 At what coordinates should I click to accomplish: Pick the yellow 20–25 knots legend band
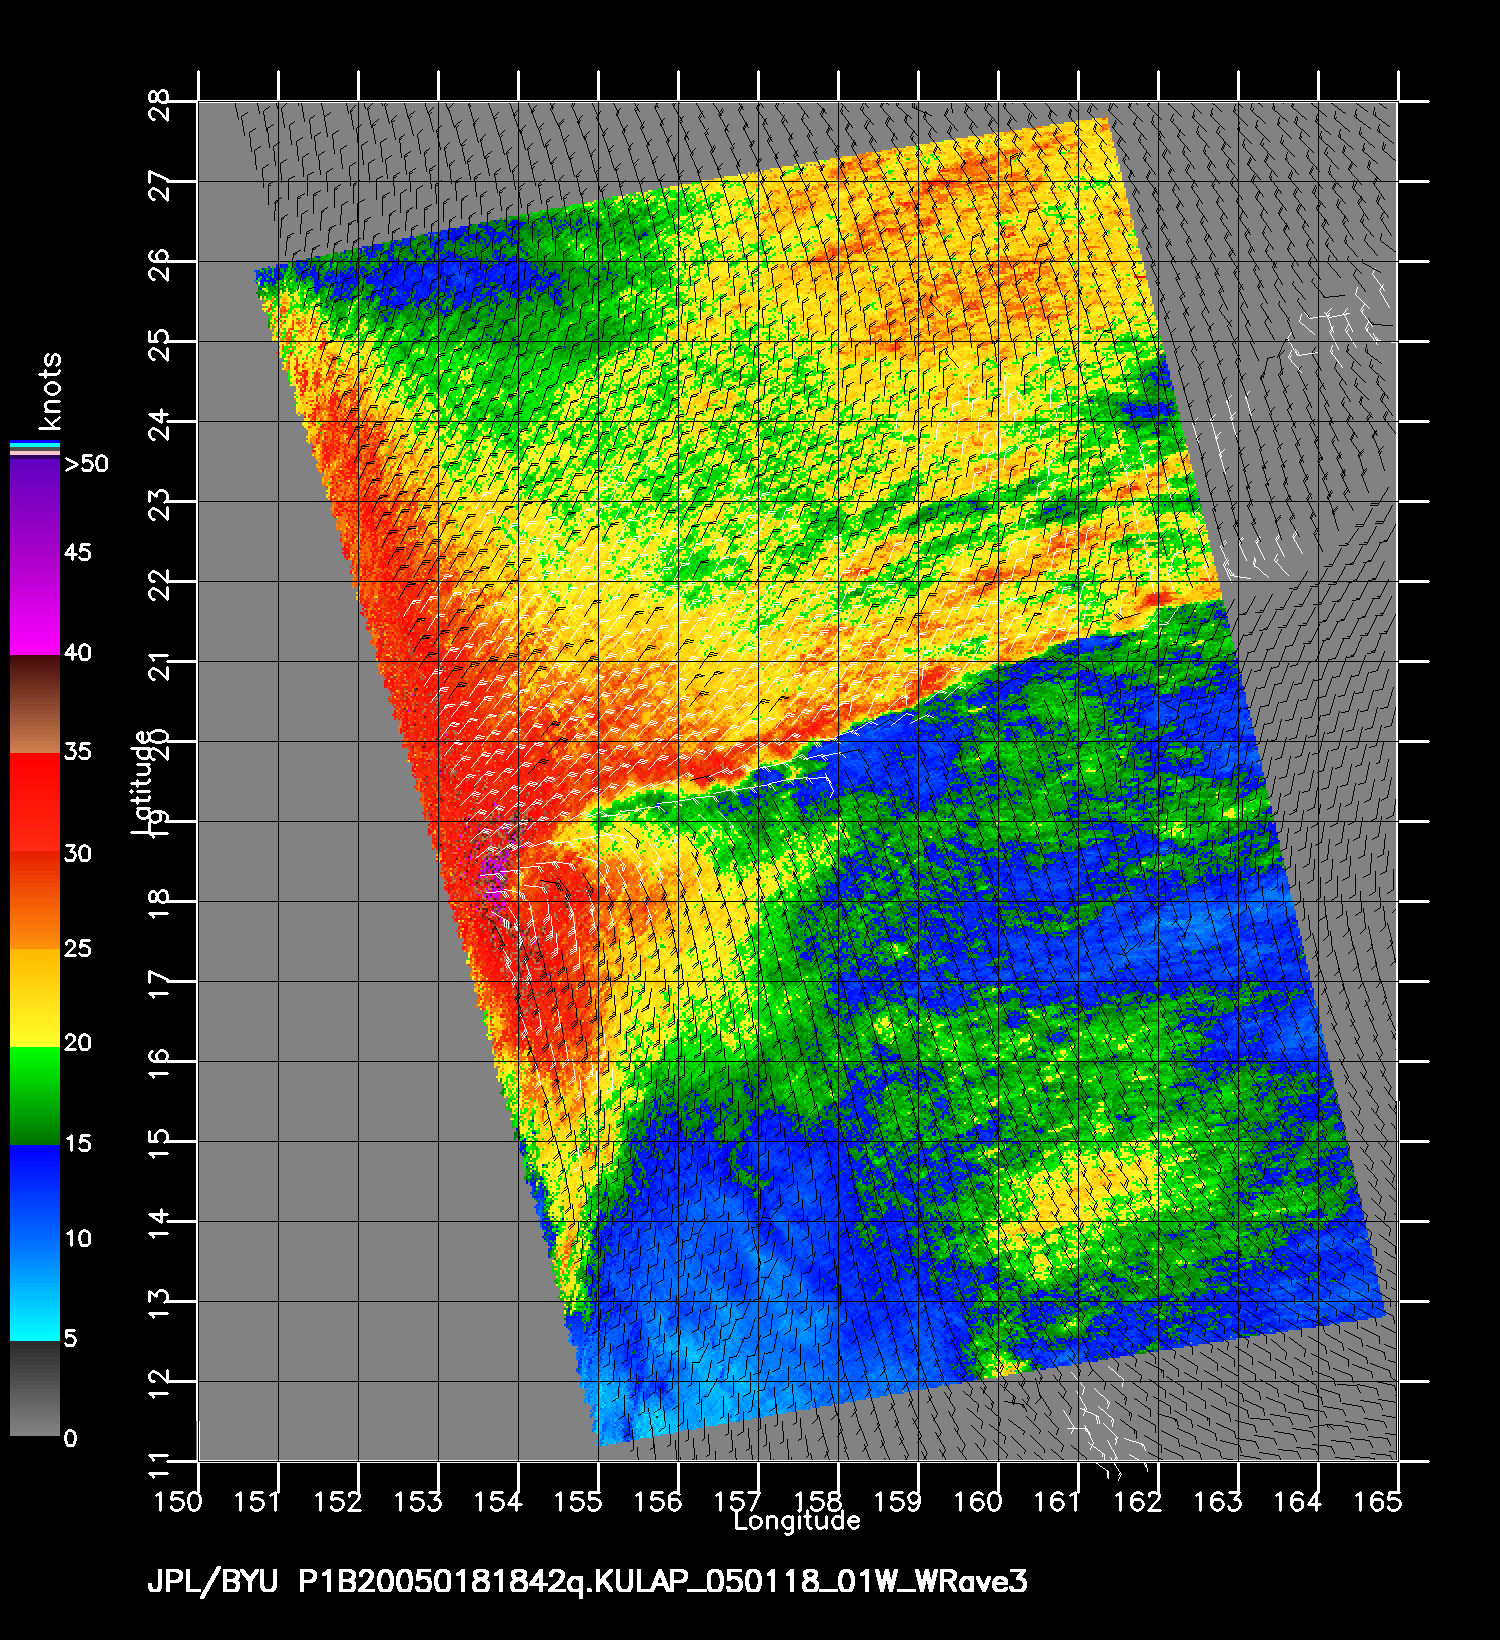pyautogui.click(x=35, y=997)
